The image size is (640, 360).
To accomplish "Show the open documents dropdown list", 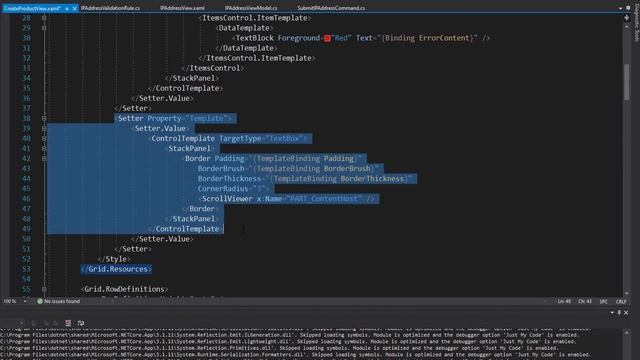I will click(620, 8).
